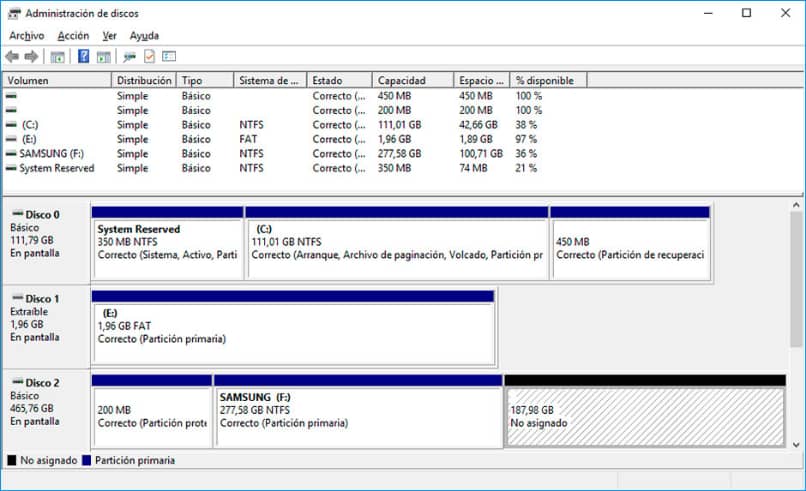806x491 pixels.
Task: Click the 100,71 GB free space cell
Action: point(481,153)
